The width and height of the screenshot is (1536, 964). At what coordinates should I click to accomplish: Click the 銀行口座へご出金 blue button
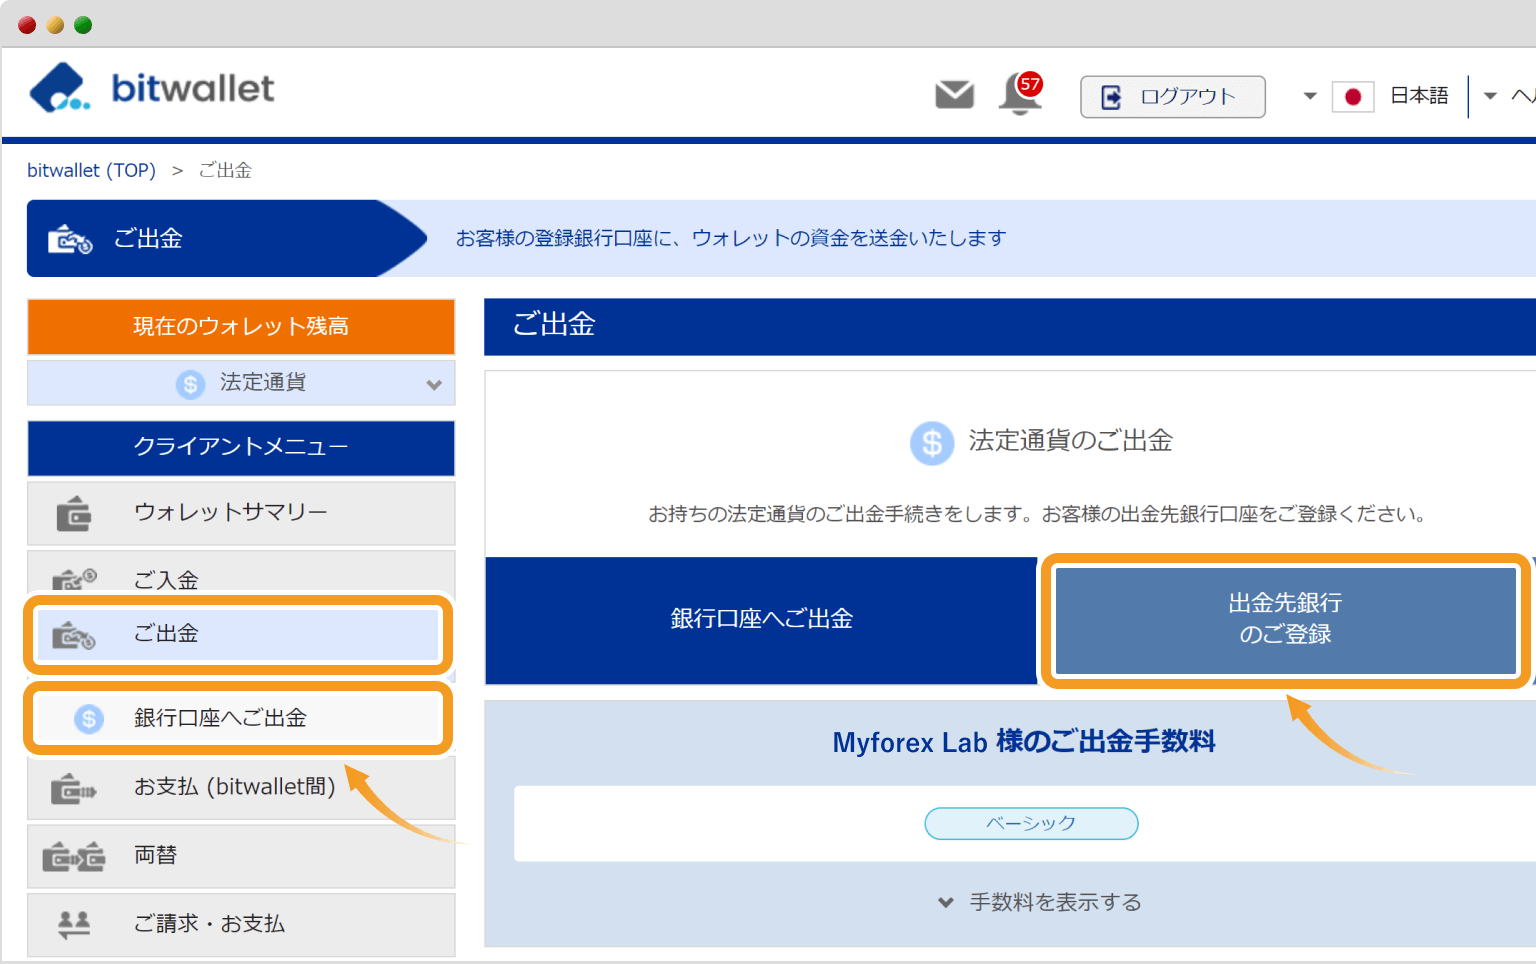coord(761,620)
